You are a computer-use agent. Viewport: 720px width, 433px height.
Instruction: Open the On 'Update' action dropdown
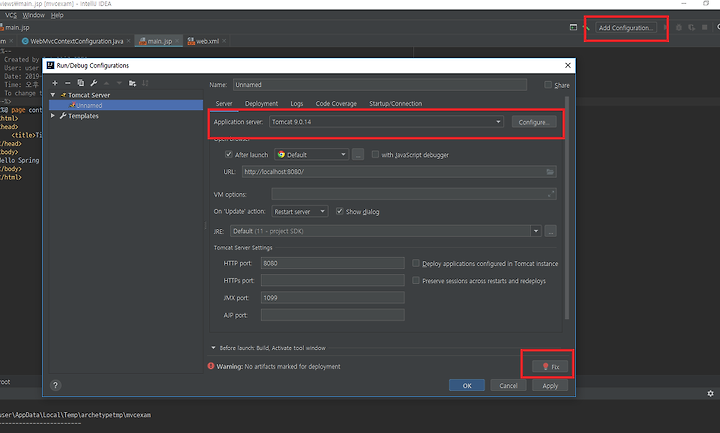(x=300, y=211)
